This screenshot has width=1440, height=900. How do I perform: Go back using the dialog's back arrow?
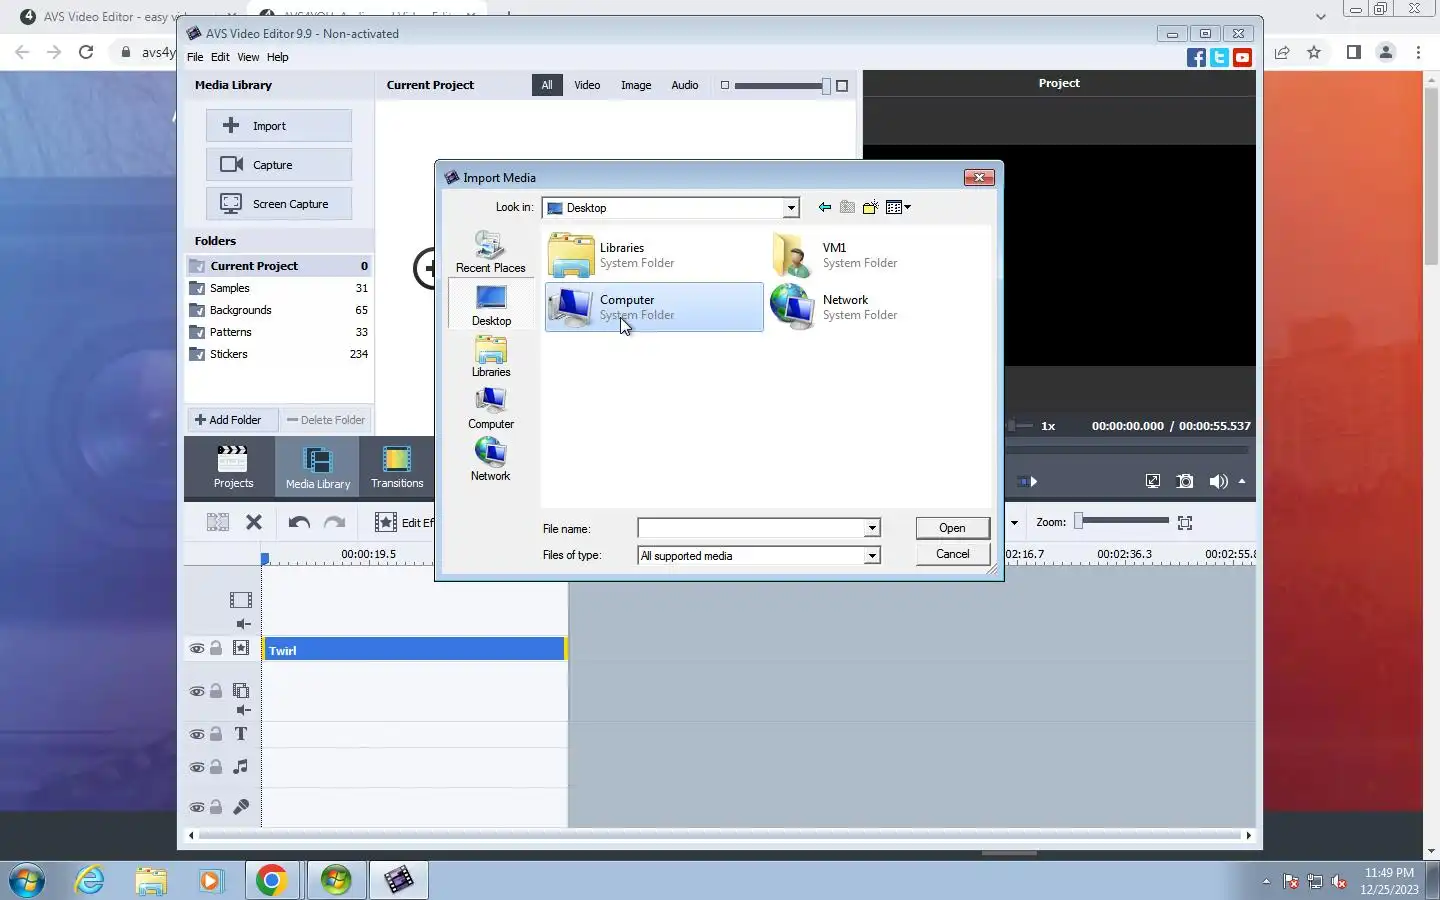[825, 207]
